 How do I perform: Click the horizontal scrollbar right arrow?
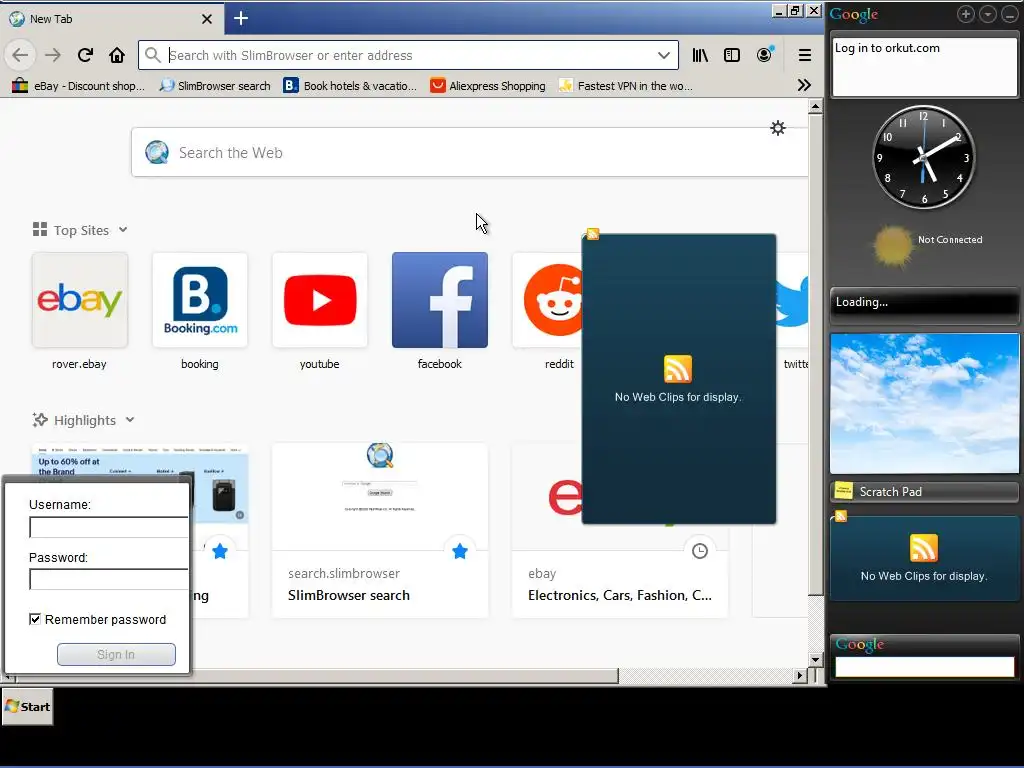coord(800,675)
